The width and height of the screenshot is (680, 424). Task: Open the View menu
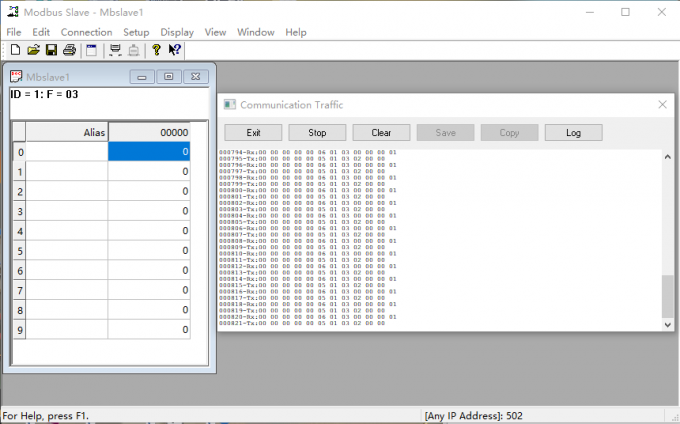pyautogui.click(x=215, y=32)
